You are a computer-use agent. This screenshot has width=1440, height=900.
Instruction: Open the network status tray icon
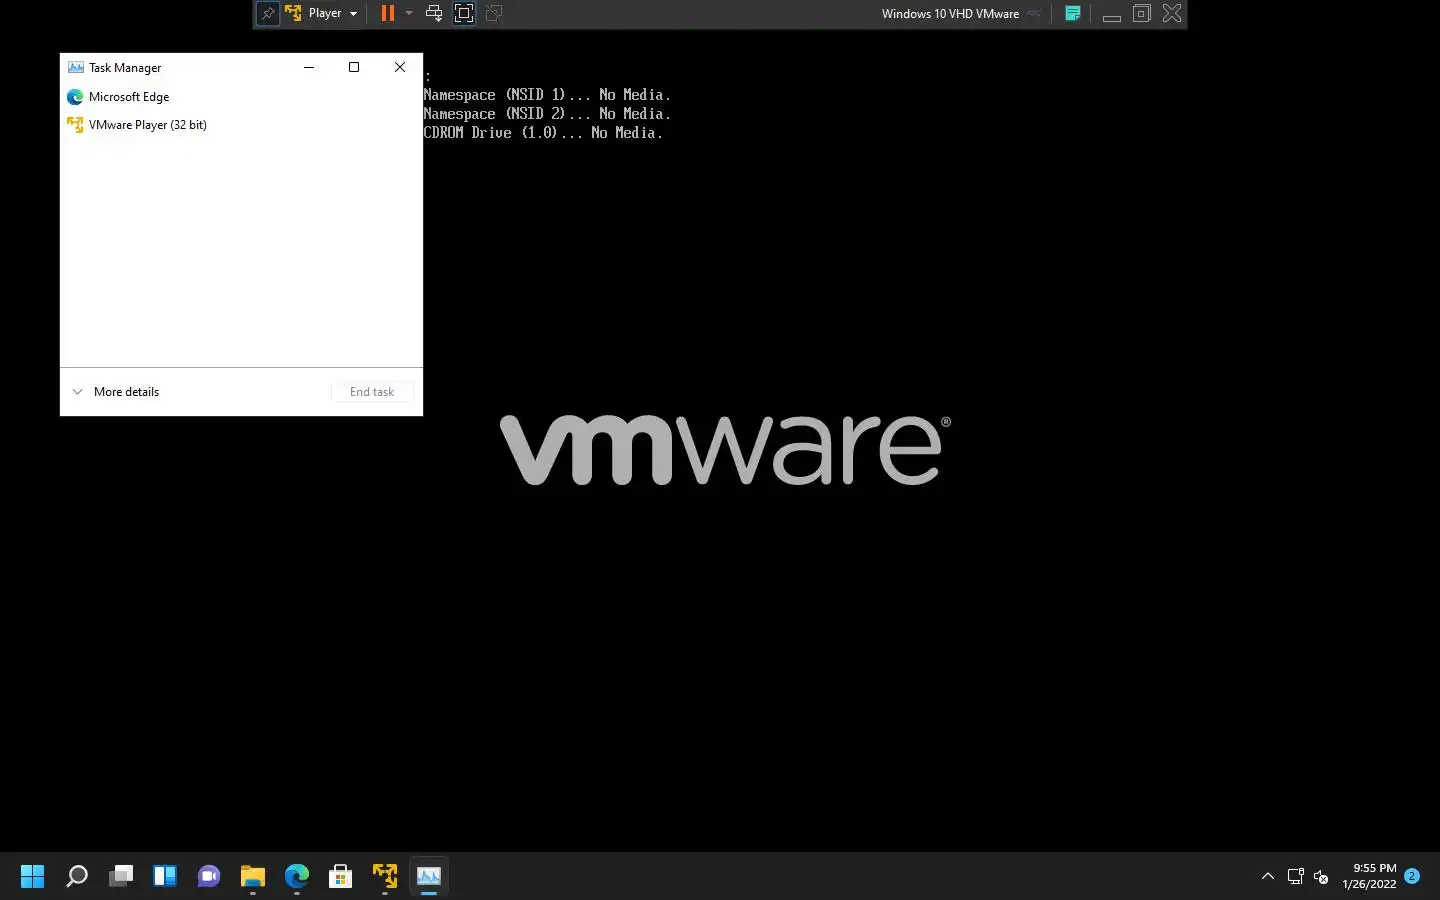1296,877
